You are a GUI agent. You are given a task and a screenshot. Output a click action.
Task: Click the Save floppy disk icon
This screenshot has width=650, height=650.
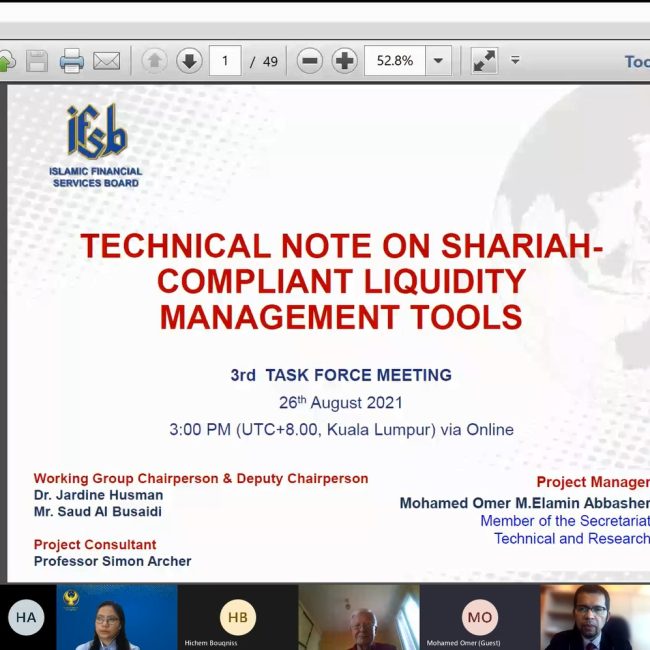pos(37,61)
